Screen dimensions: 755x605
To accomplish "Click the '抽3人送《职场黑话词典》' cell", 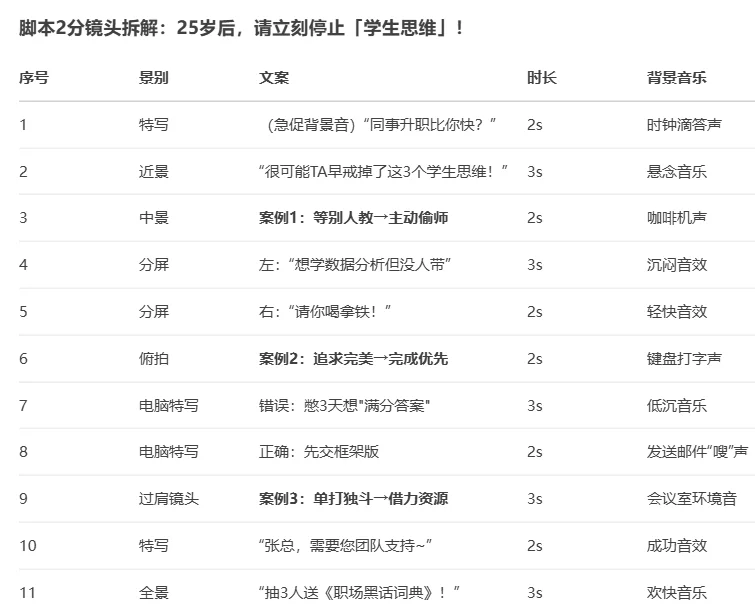I will [x=359, y=592].
